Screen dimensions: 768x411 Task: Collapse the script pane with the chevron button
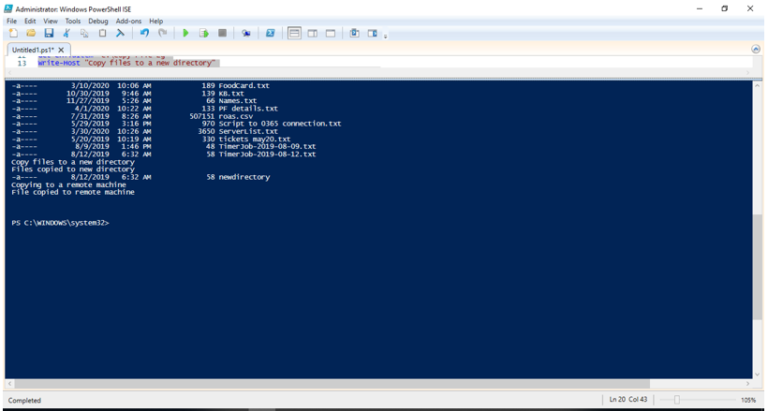(756, 49)
